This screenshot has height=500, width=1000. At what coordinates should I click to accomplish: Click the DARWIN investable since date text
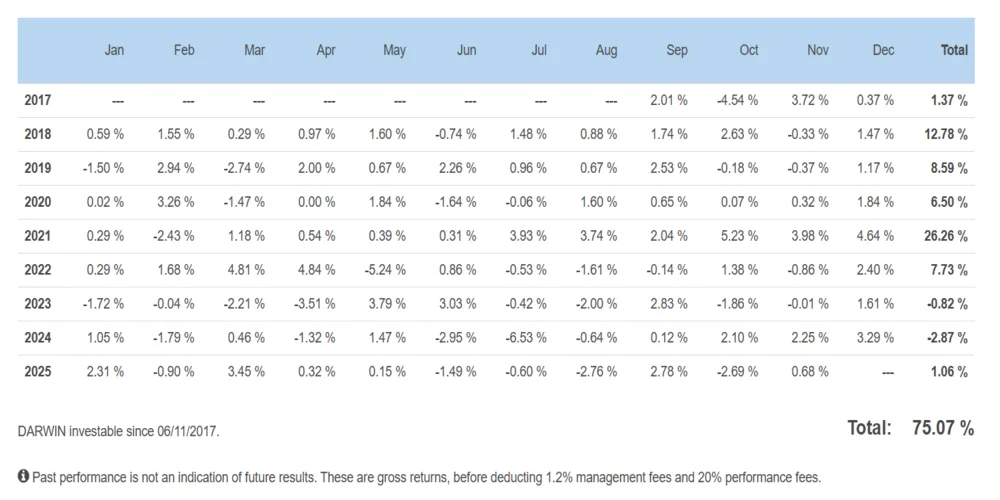[x=119, y=431]
